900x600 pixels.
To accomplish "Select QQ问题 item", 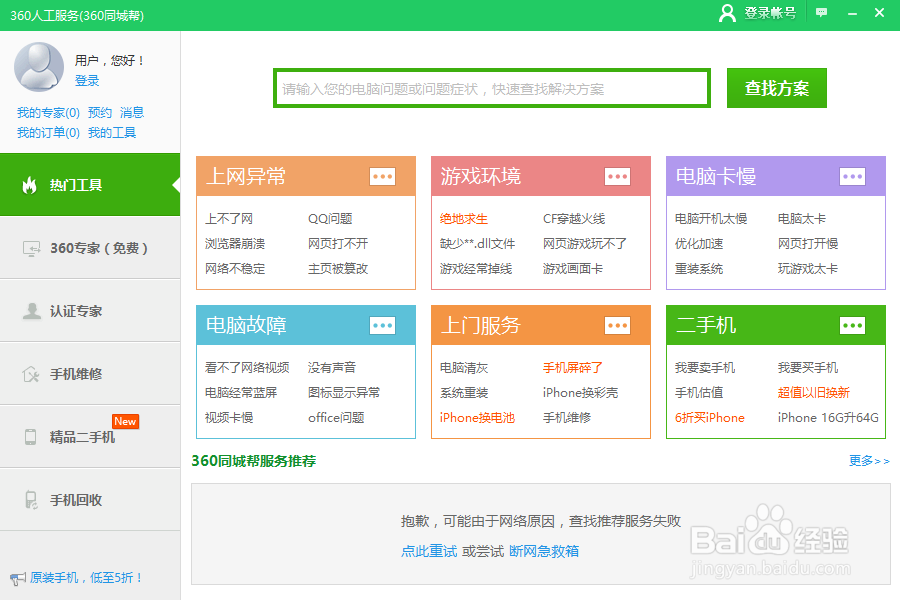I will (330, 219).
